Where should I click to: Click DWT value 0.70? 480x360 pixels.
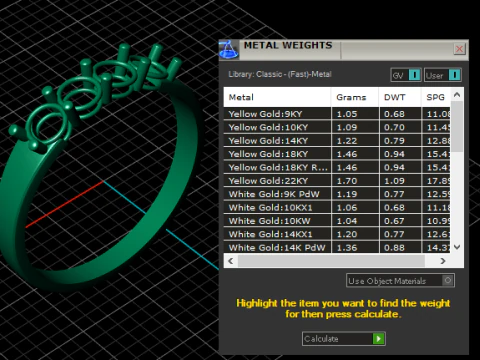click(394, 127)
